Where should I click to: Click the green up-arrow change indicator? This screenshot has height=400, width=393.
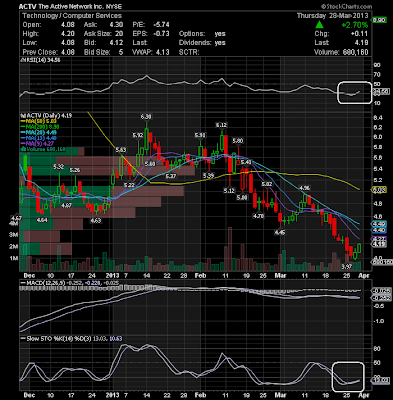319,24
